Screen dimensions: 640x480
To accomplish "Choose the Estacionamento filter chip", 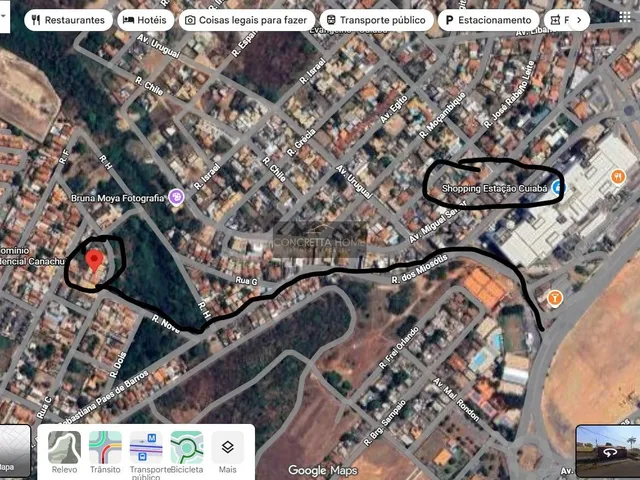I will pyautogui.click(x=488, y=20).
